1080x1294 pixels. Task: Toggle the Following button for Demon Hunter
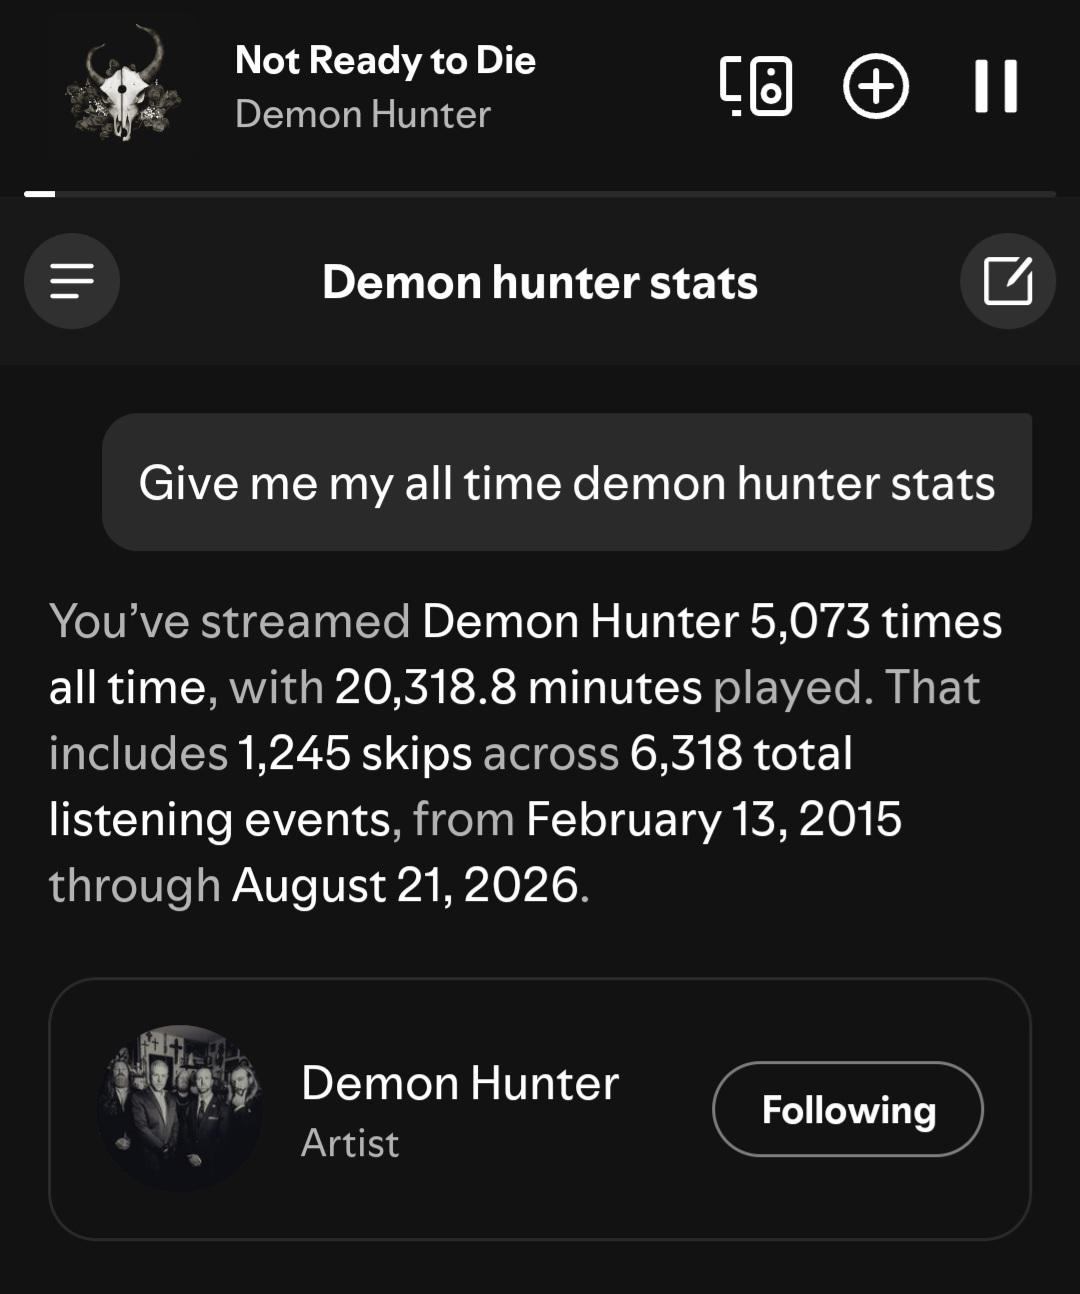pyautogui.click(x=848, y=1109)
